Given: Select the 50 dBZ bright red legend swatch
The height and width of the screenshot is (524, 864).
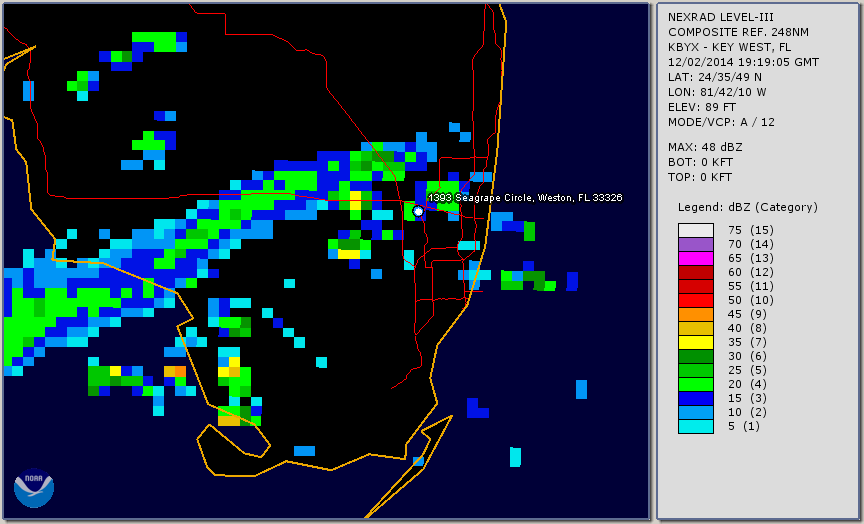Looking at the screenshot, I should click(x=696, y=300).
